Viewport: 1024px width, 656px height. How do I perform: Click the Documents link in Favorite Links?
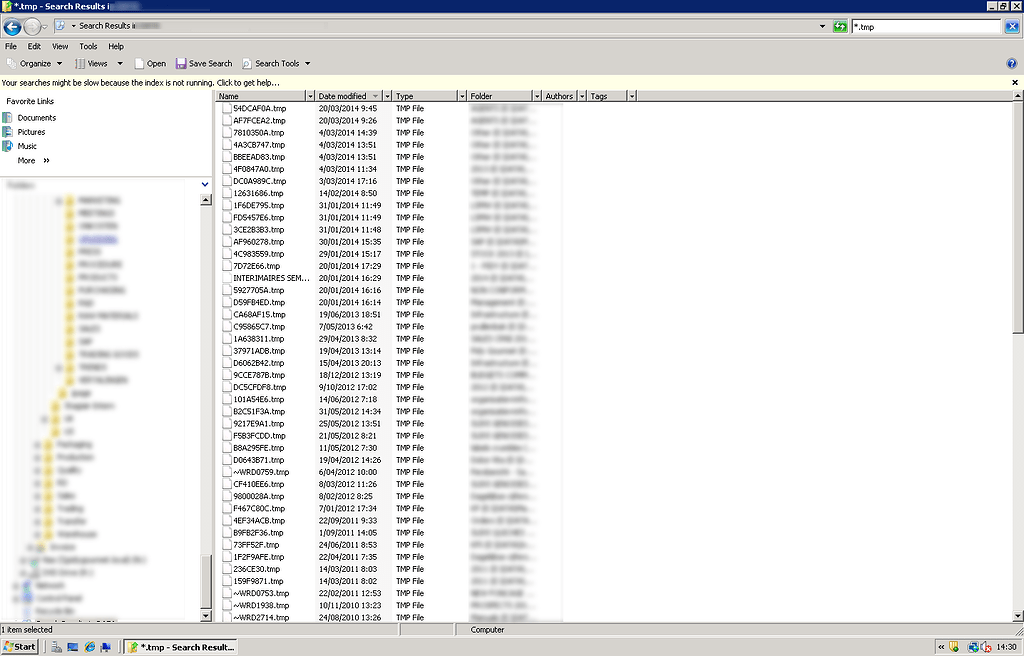click(35, 117)
